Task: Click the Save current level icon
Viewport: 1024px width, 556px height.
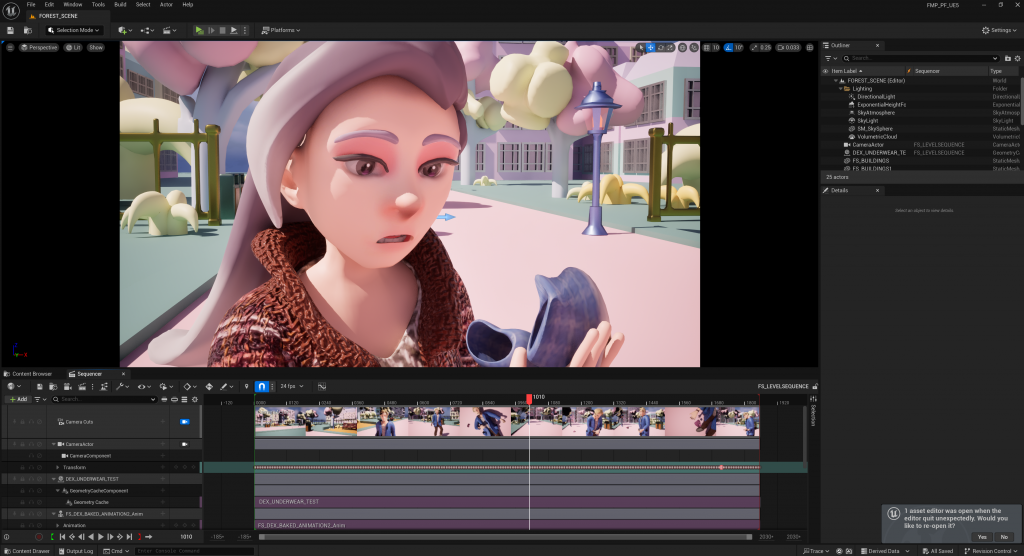Action: tap(11, 30)
